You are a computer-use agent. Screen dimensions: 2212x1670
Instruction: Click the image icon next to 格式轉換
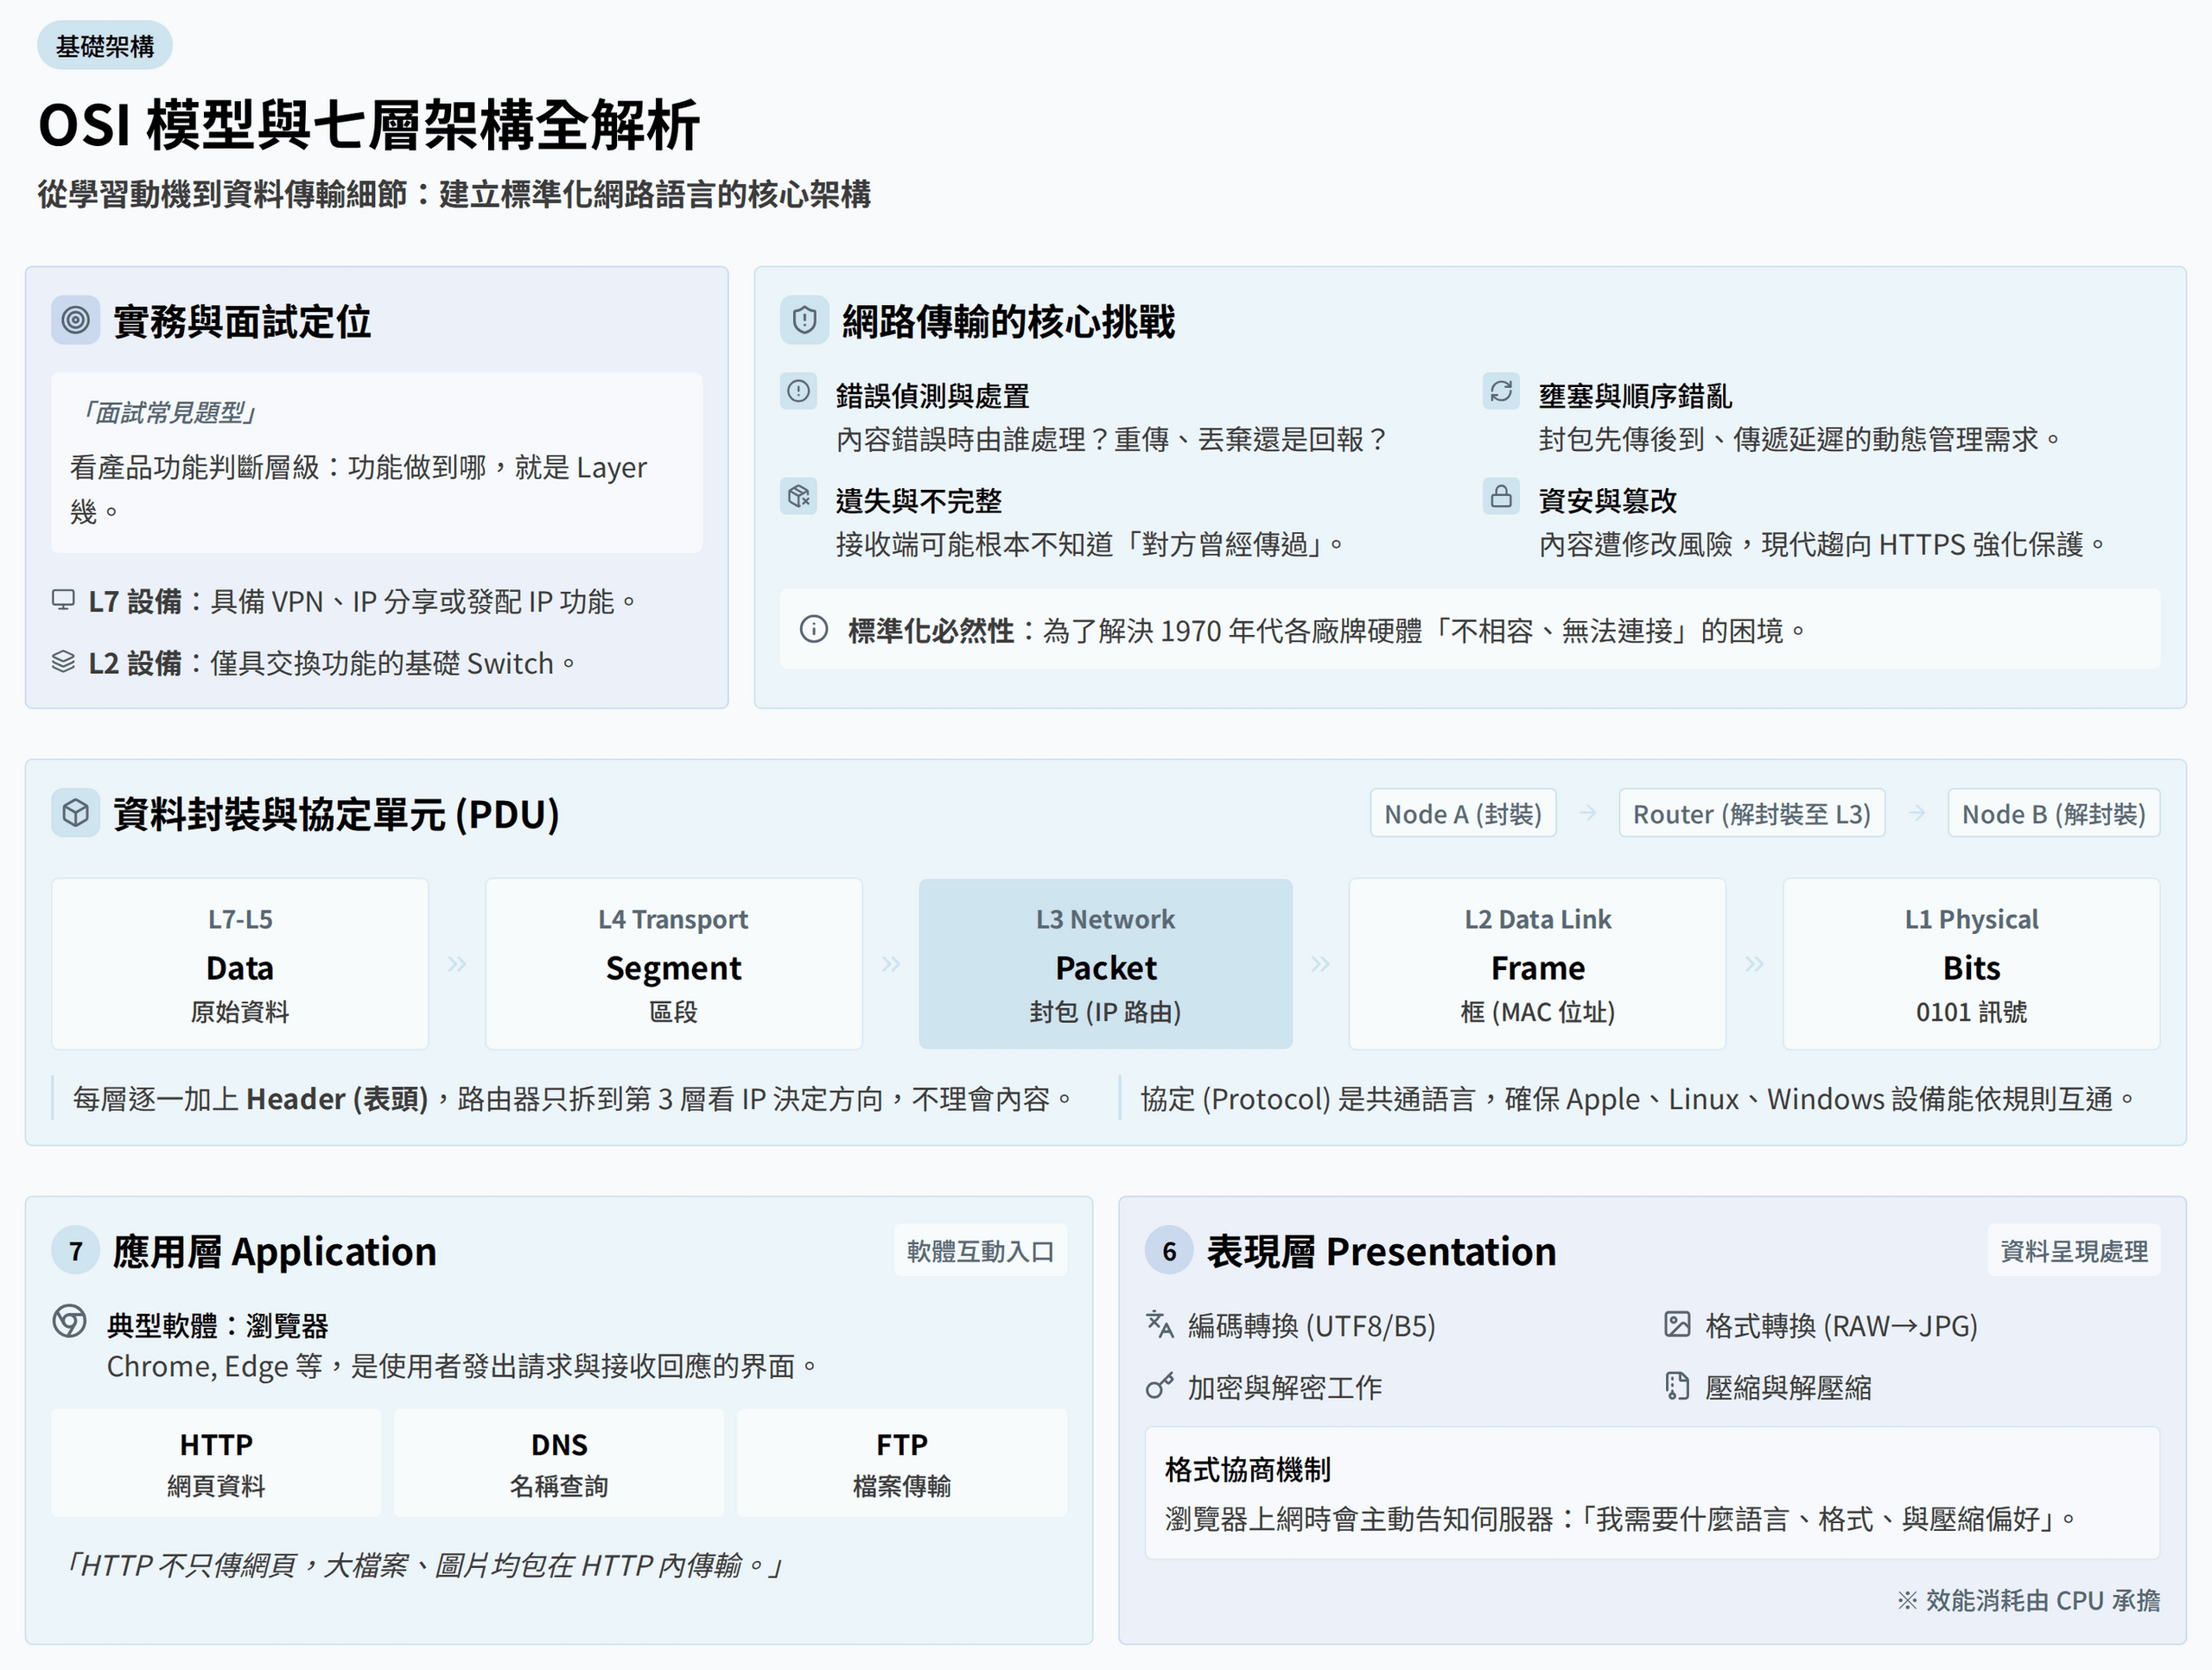1677,1325
